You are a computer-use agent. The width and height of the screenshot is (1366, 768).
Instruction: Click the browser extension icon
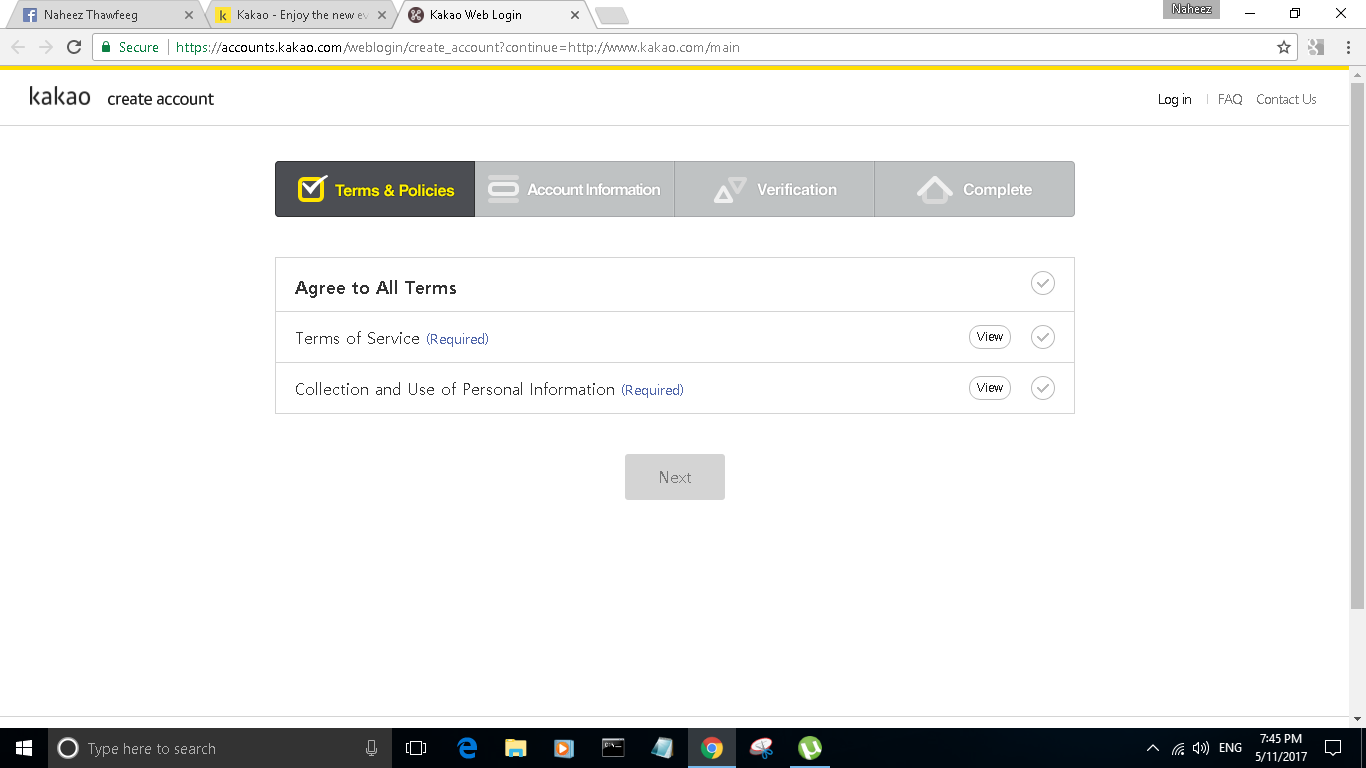(1316, 47)
